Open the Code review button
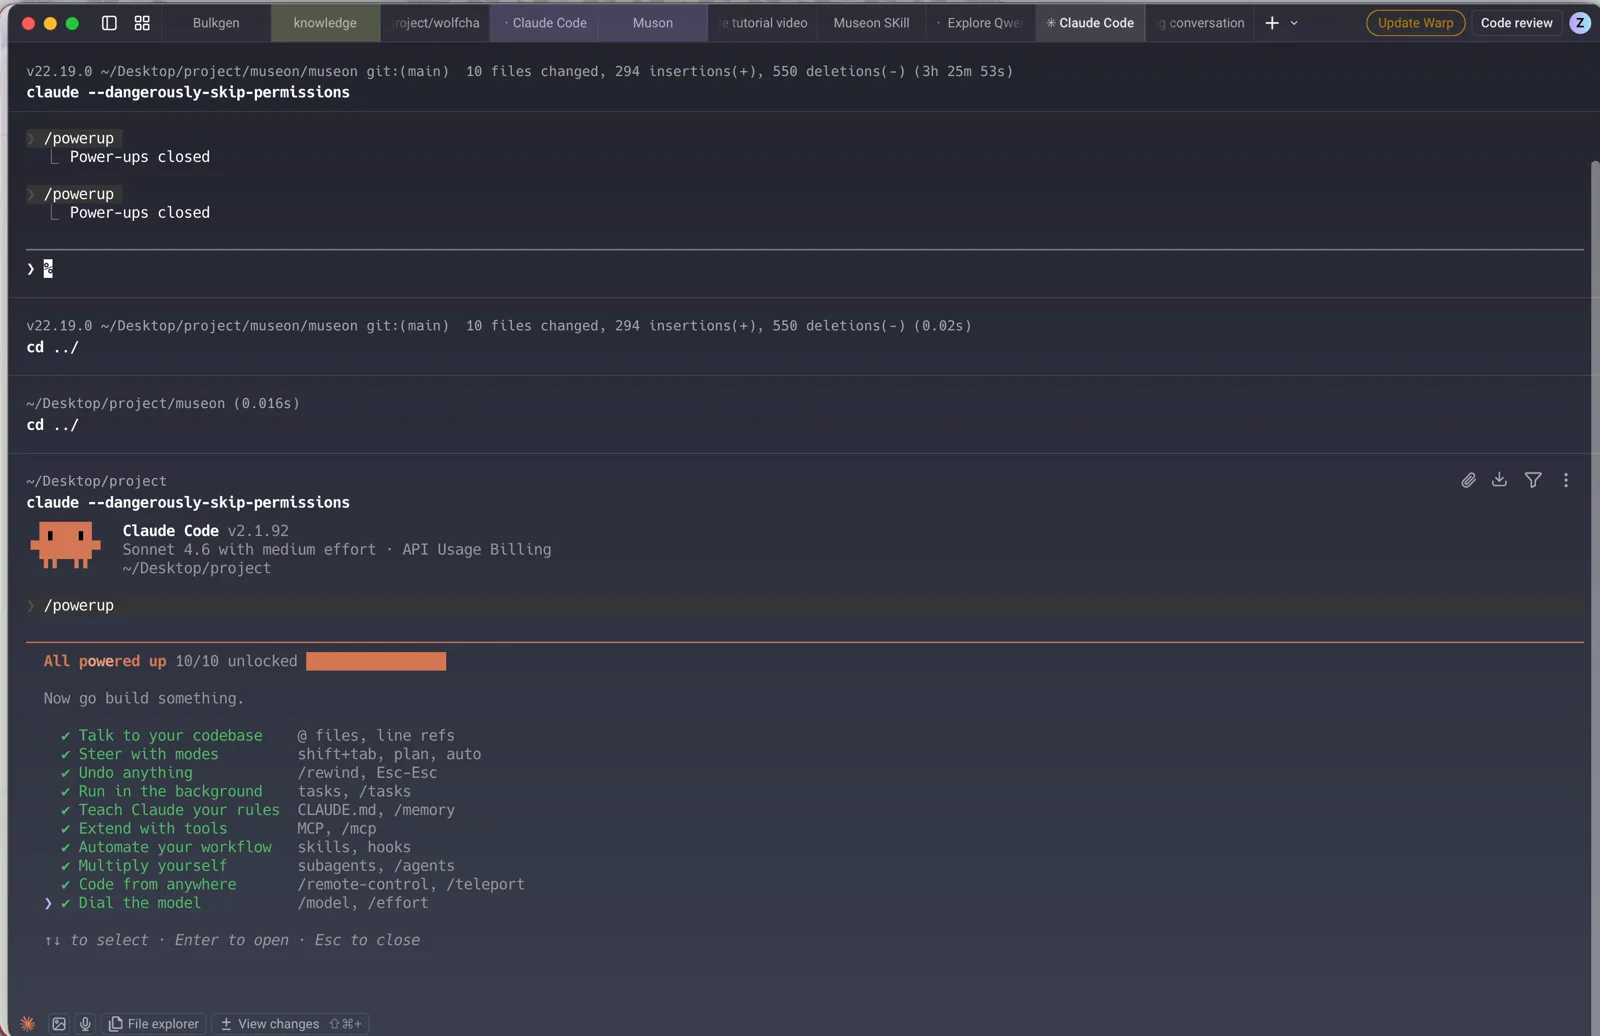The width and height of the screenshot is (1600, 1036). (x=1516, y=23)
